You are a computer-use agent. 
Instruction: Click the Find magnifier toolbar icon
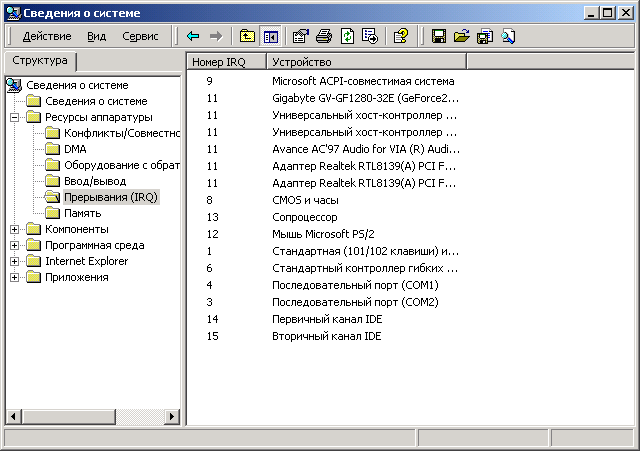(x=508, y=36)
